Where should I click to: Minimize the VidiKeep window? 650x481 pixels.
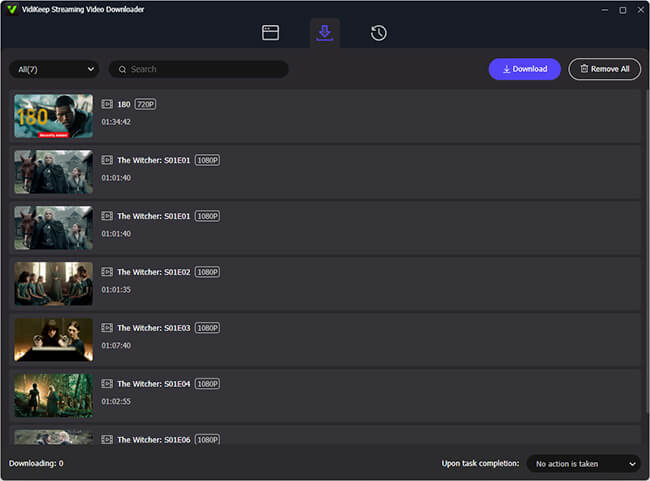tap(605, 10)
